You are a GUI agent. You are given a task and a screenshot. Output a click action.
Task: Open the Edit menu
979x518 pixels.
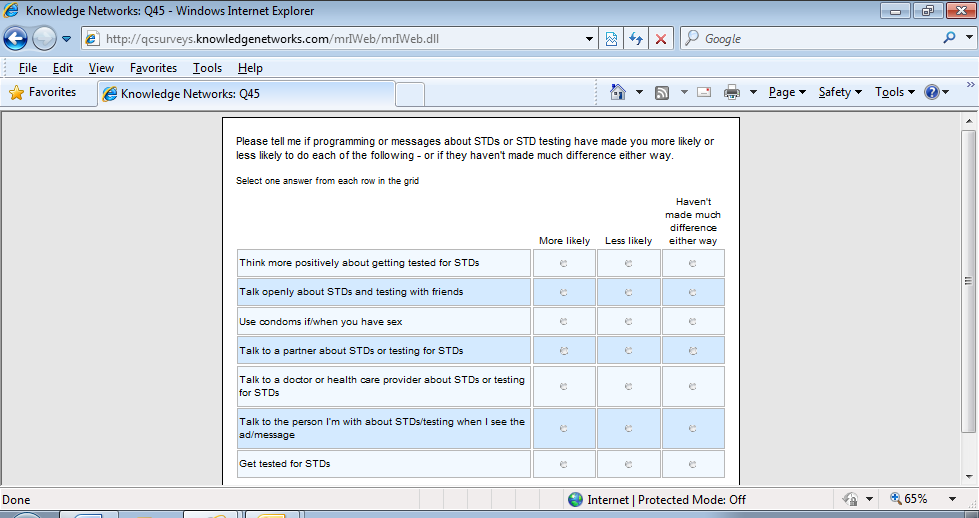tap(62, 68)
